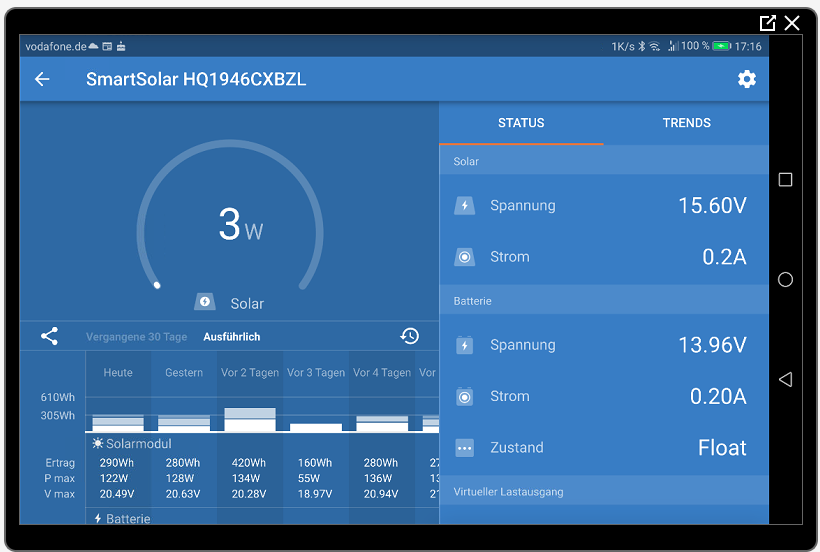The image size is (820, 552).
Task: Select the Gestern column header
Action: click(x=184, y=373)
